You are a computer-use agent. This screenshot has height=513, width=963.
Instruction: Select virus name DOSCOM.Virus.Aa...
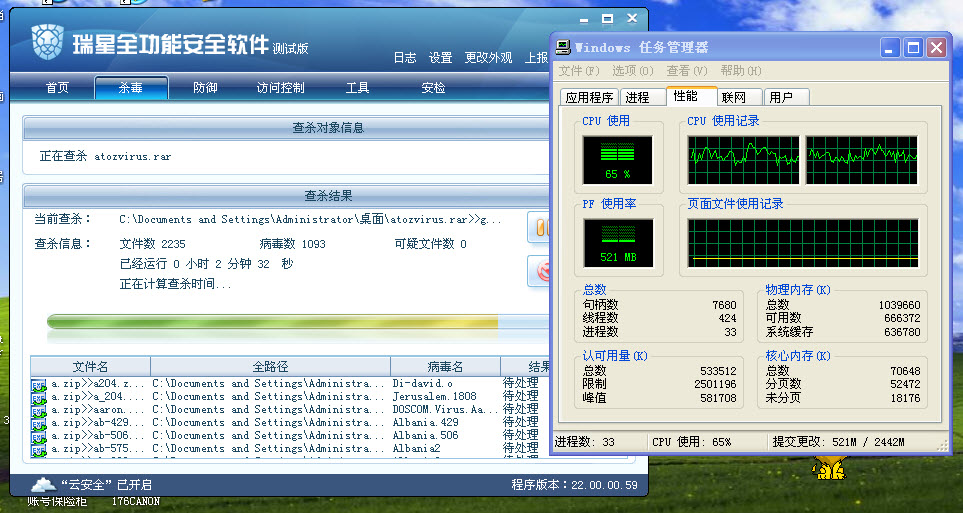(x=445, y=409)
